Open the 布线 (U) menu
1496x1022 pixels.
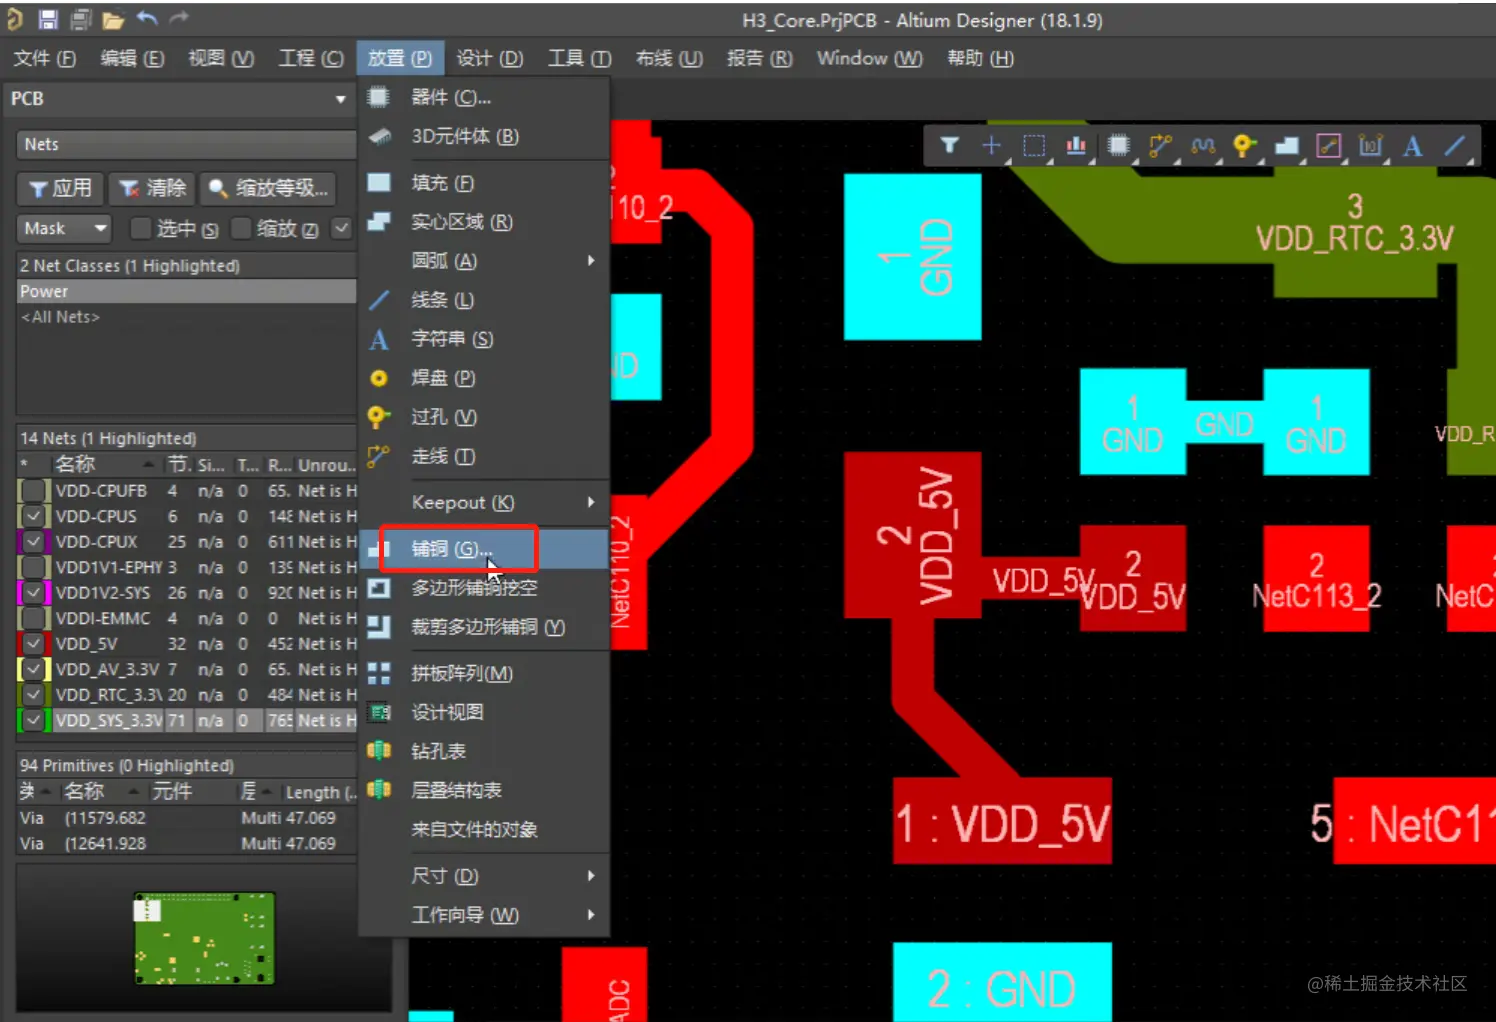coord(670,58)
